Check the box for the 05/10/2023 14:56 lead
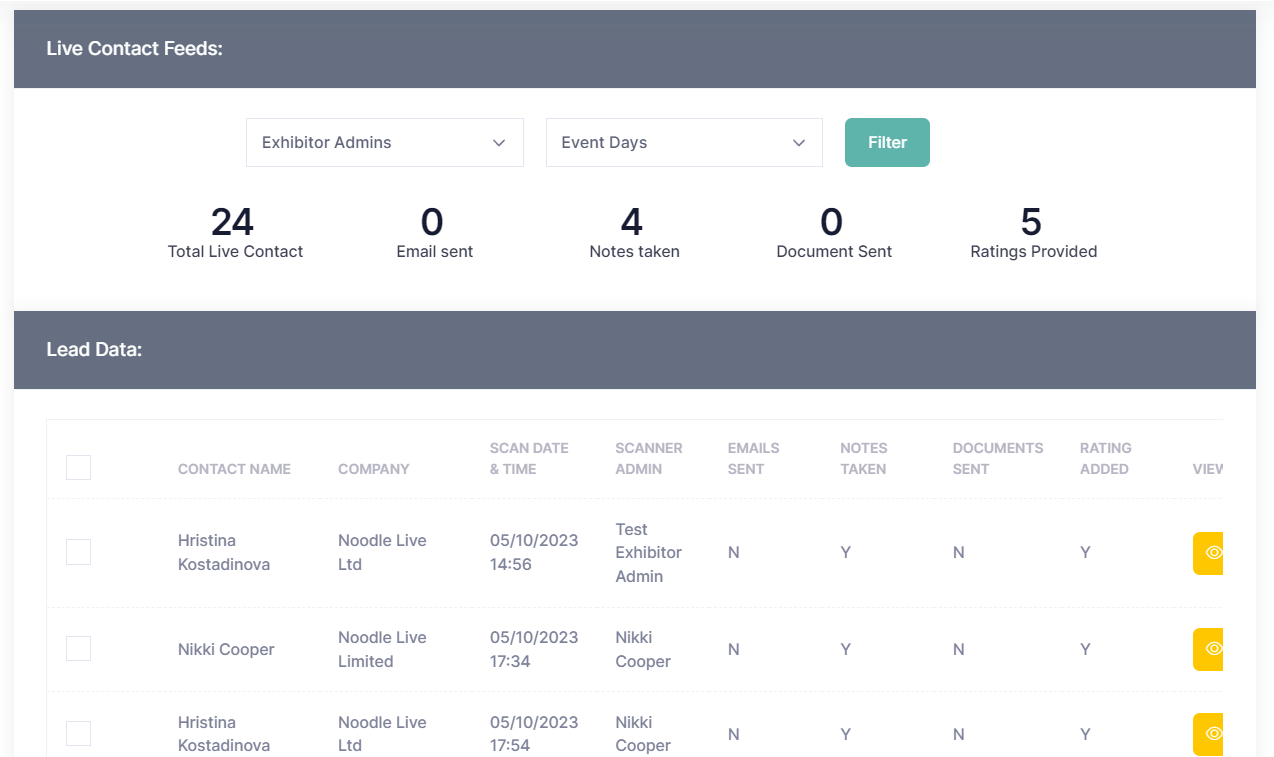Image resolution: width=1274 pixels, height=757 pixels. 78,552
